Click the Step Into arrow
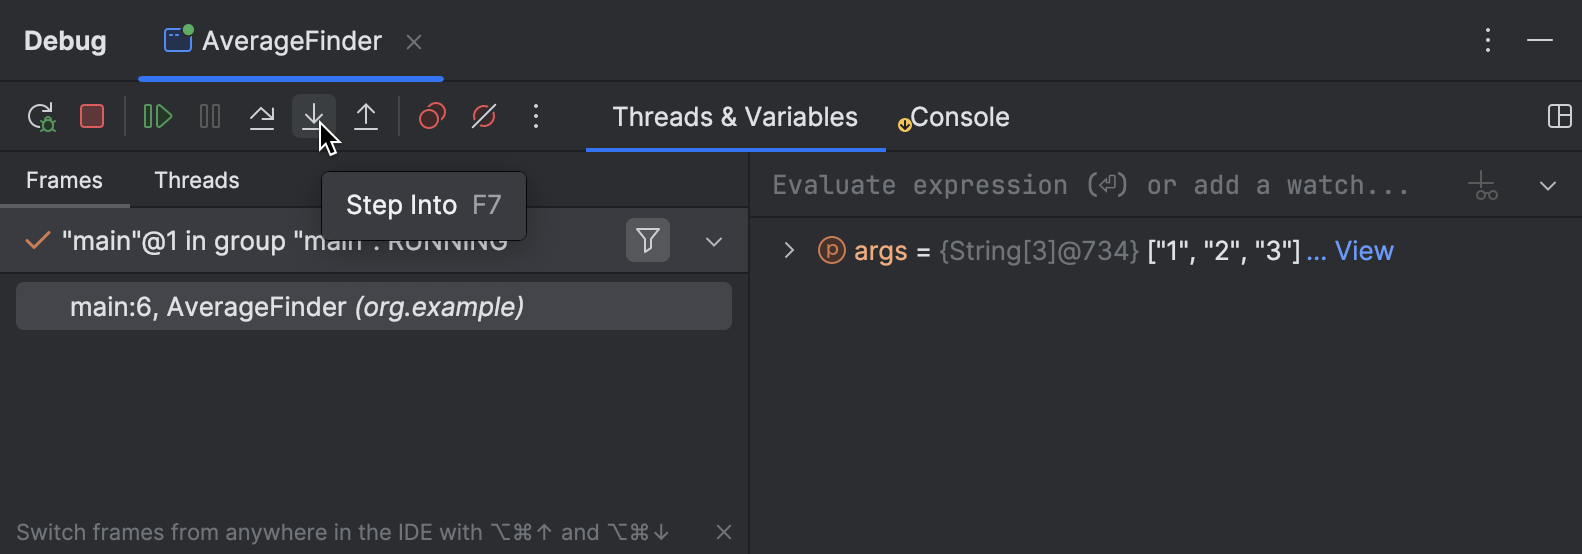The image size is (1582, 554). tap(313, 116)
